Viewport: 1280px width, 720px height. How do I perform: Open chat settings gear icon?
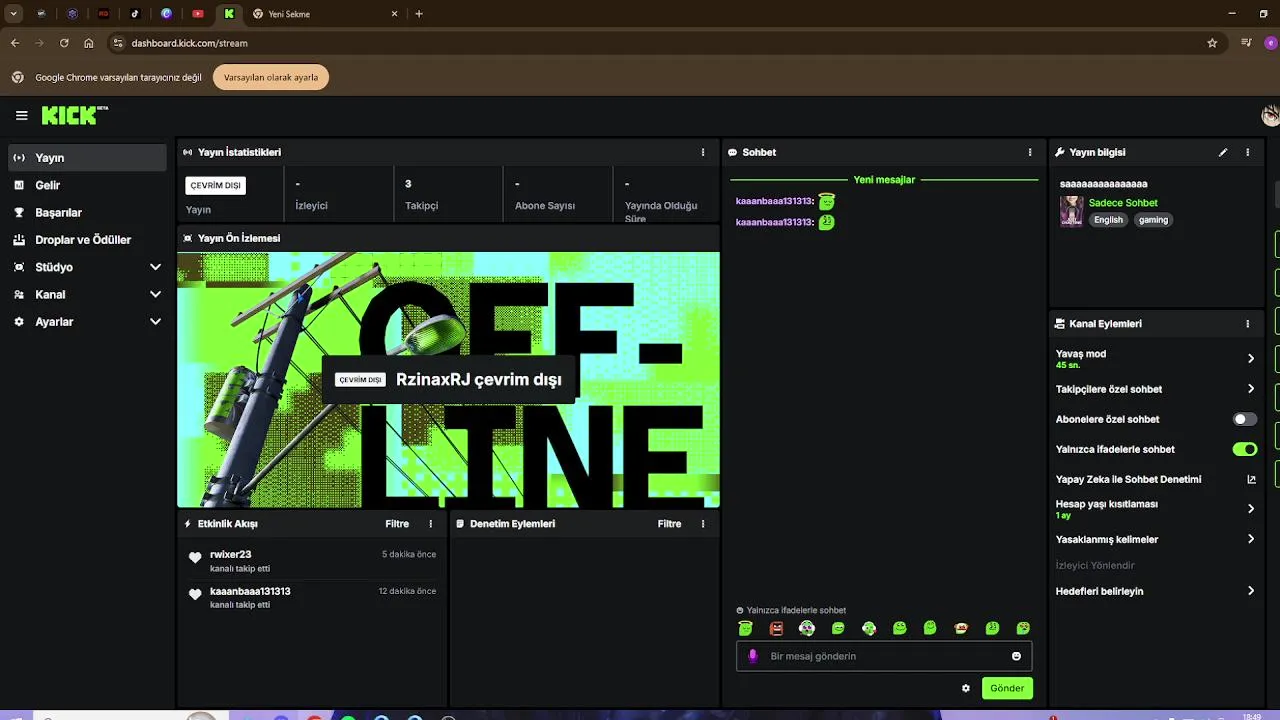[966, 688]
